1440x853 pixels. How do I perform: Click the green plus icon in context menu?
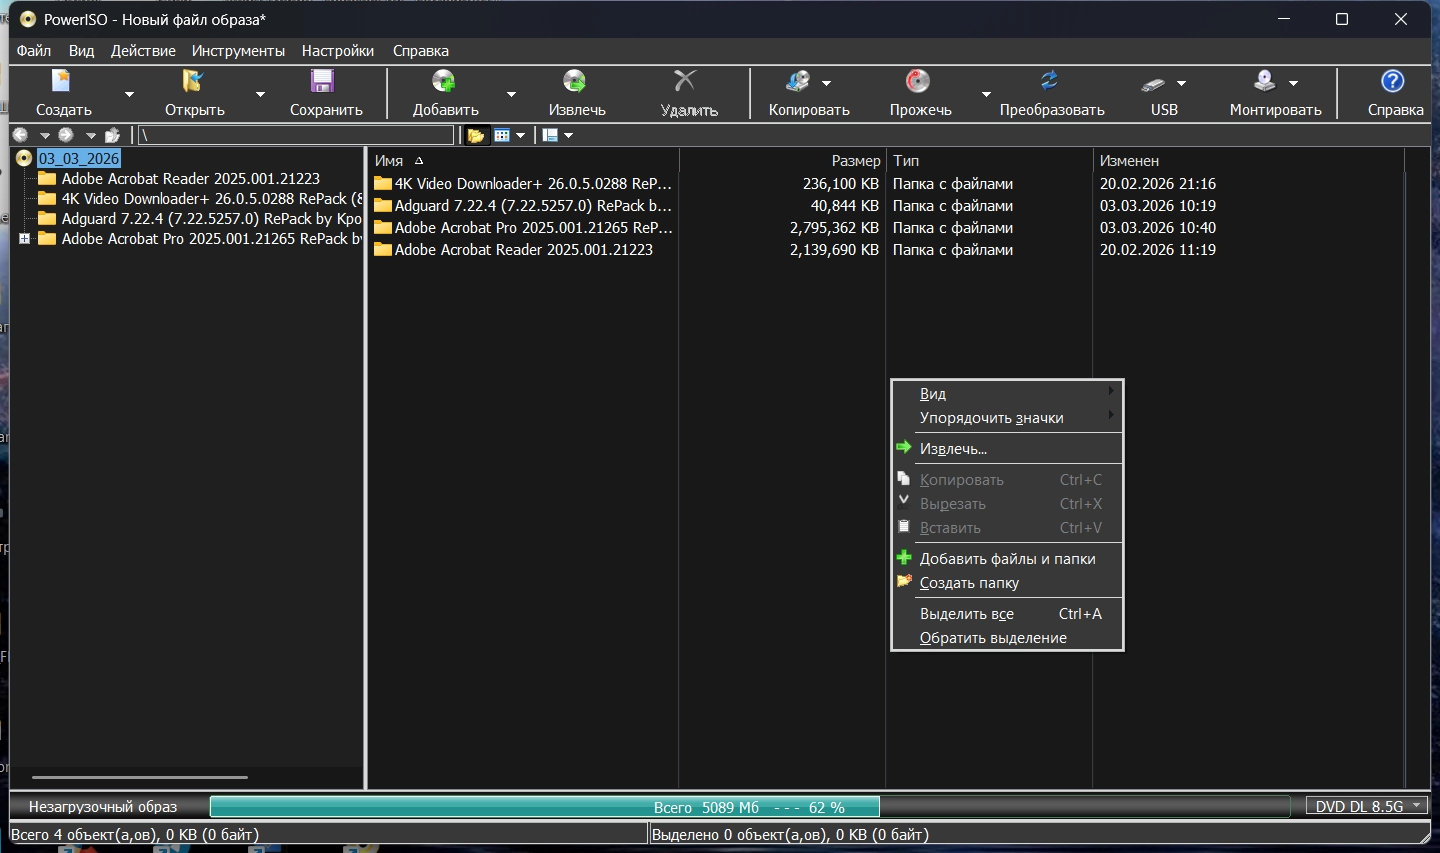(904, 558)
